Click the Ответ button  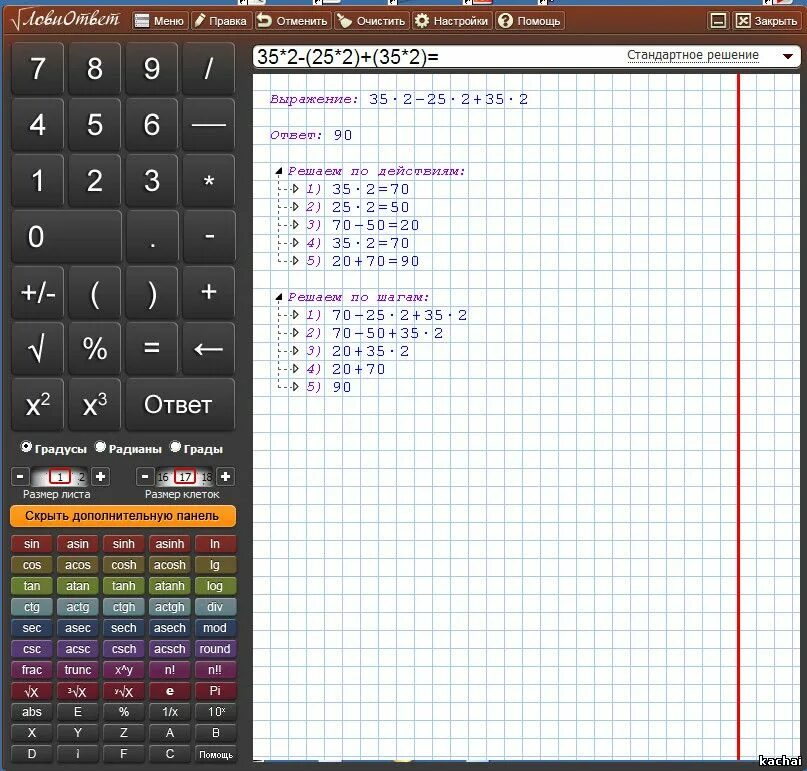[180, 405]
